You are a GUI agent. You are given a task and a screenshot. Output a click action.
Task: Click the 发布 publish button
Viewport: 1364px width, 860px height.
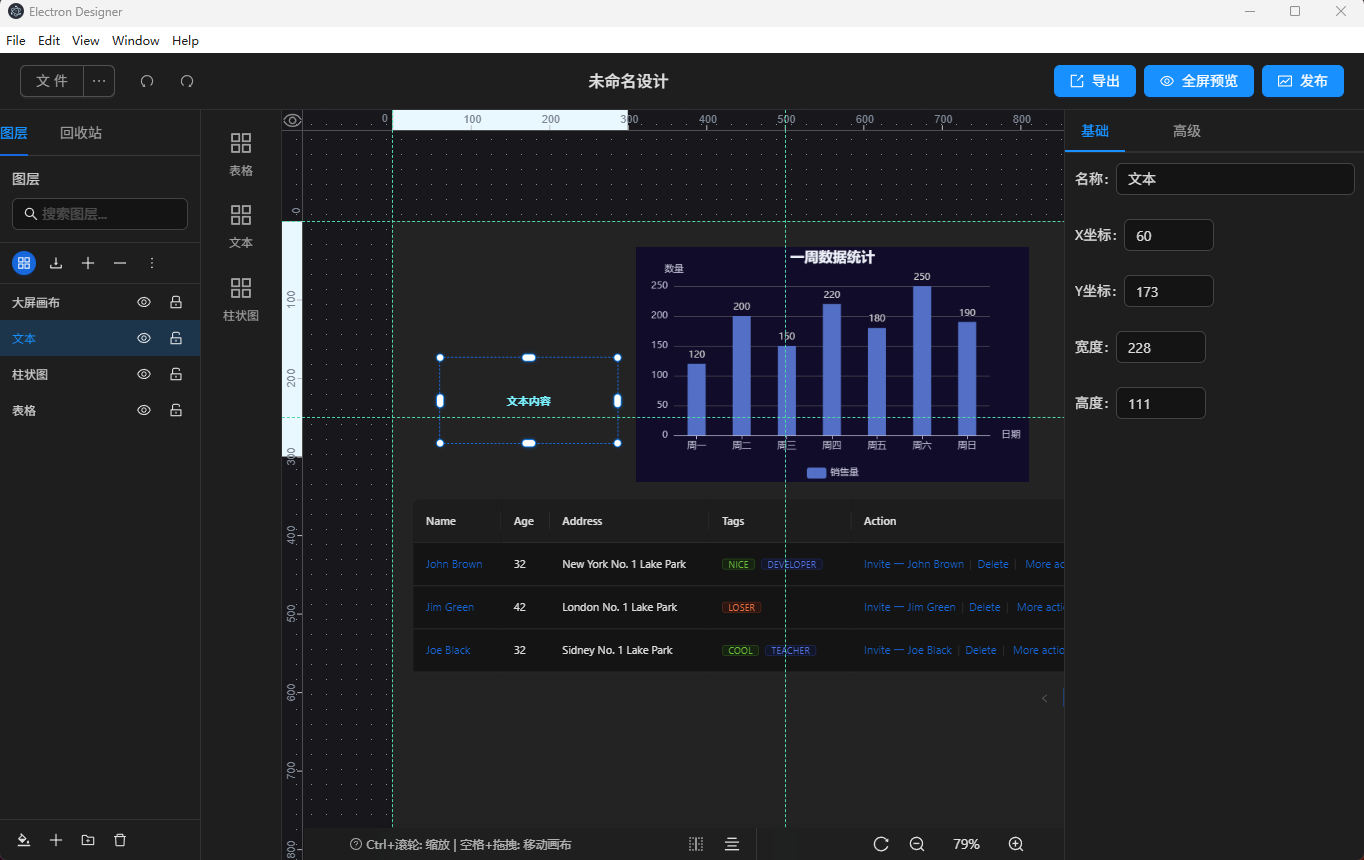coord(1303,81)
